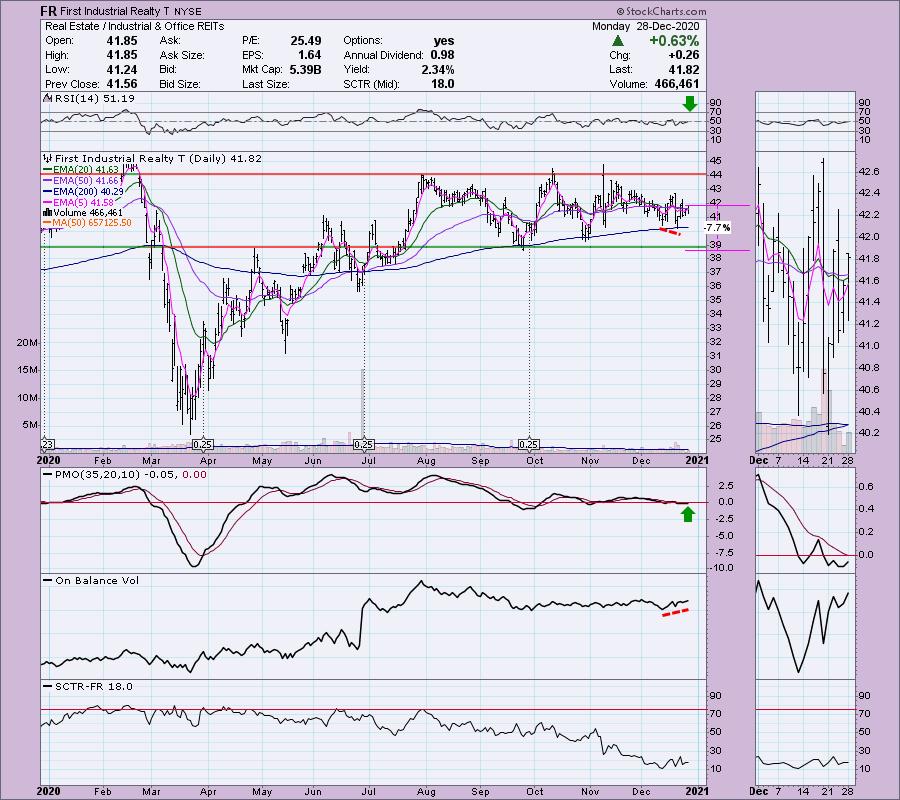Click the '23' marker at chart's left edge
The width and height of the screenshot is (900, 800).
point(48,444)
